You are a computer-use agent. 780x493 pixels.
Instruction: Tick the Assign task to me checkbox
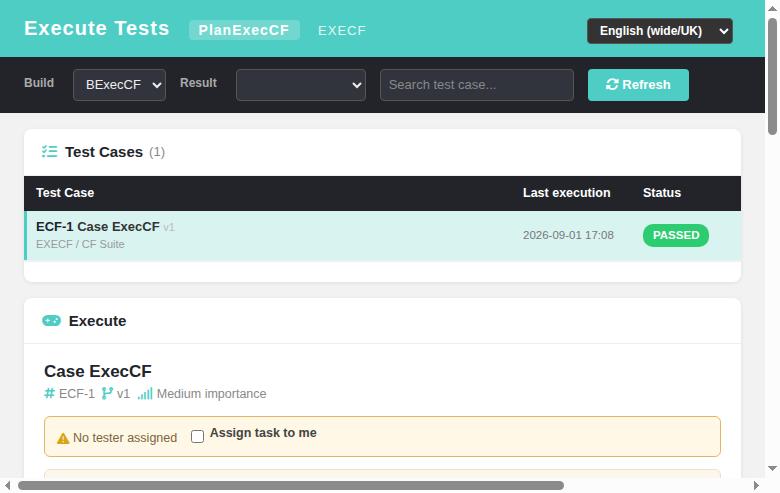point(197,437)
